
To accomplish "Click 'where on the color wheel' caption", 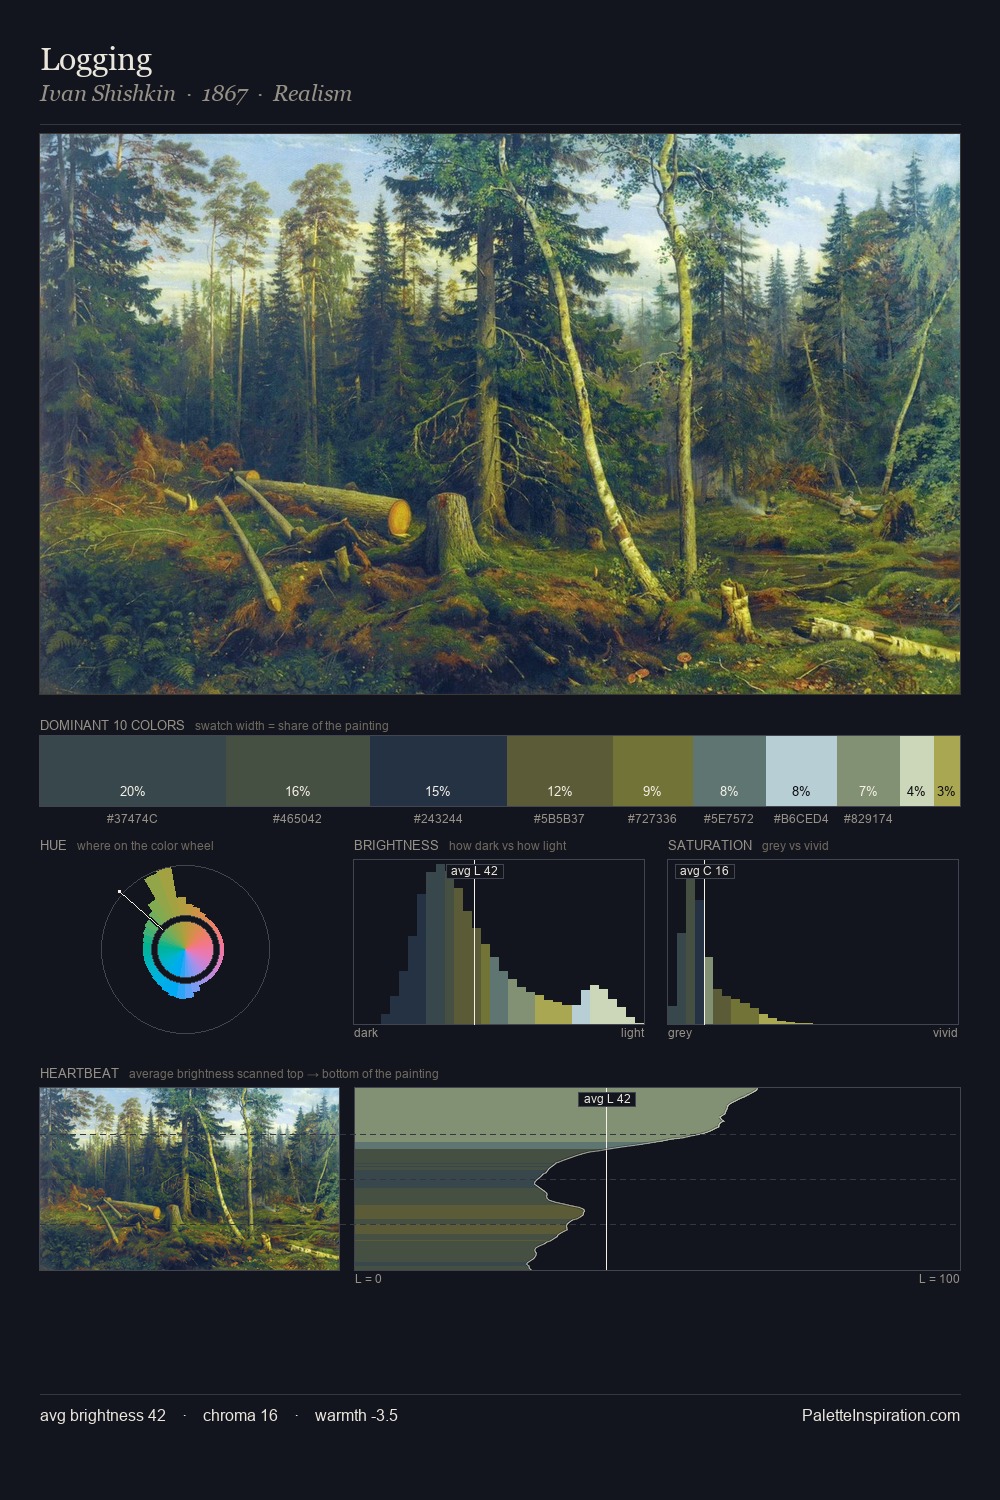I will click(145, 846).
